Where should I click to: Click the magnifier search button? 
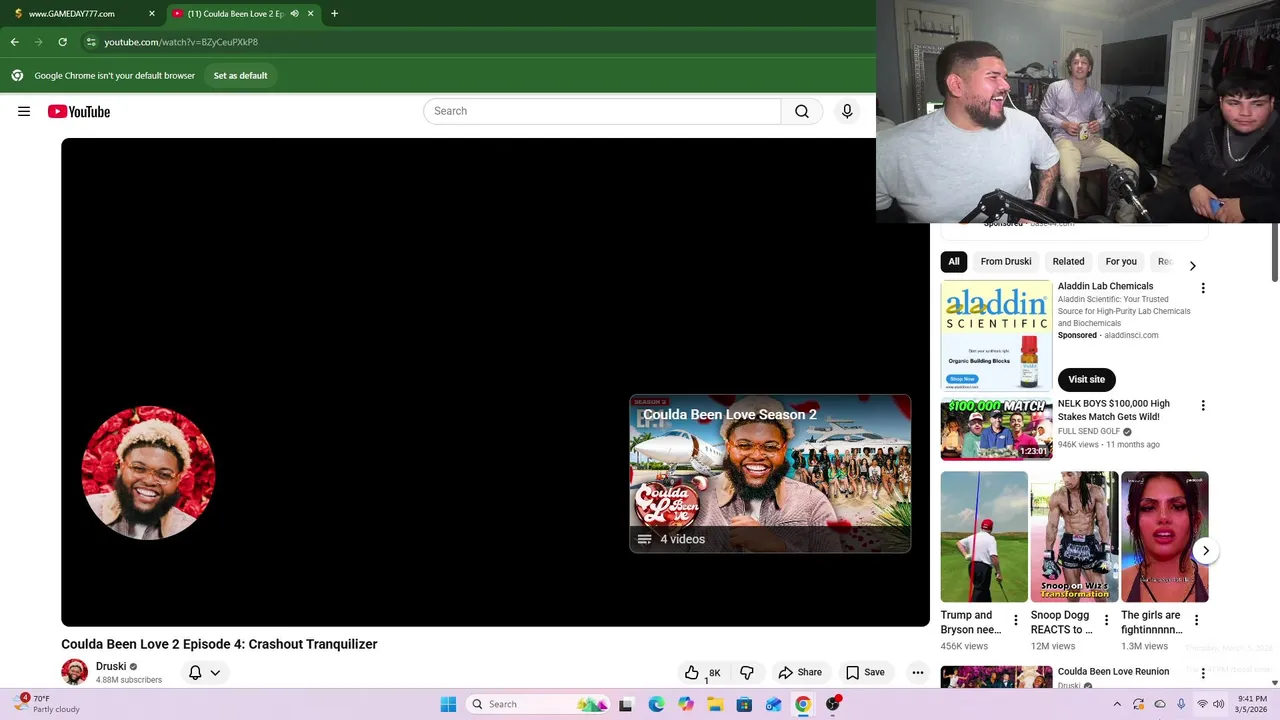tap(802, 111)
